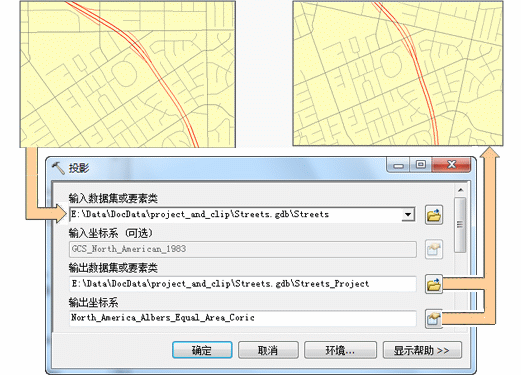521x375 pixels.
Task: Click the dialog vertical scrollbar thumb
Action: 460,225
